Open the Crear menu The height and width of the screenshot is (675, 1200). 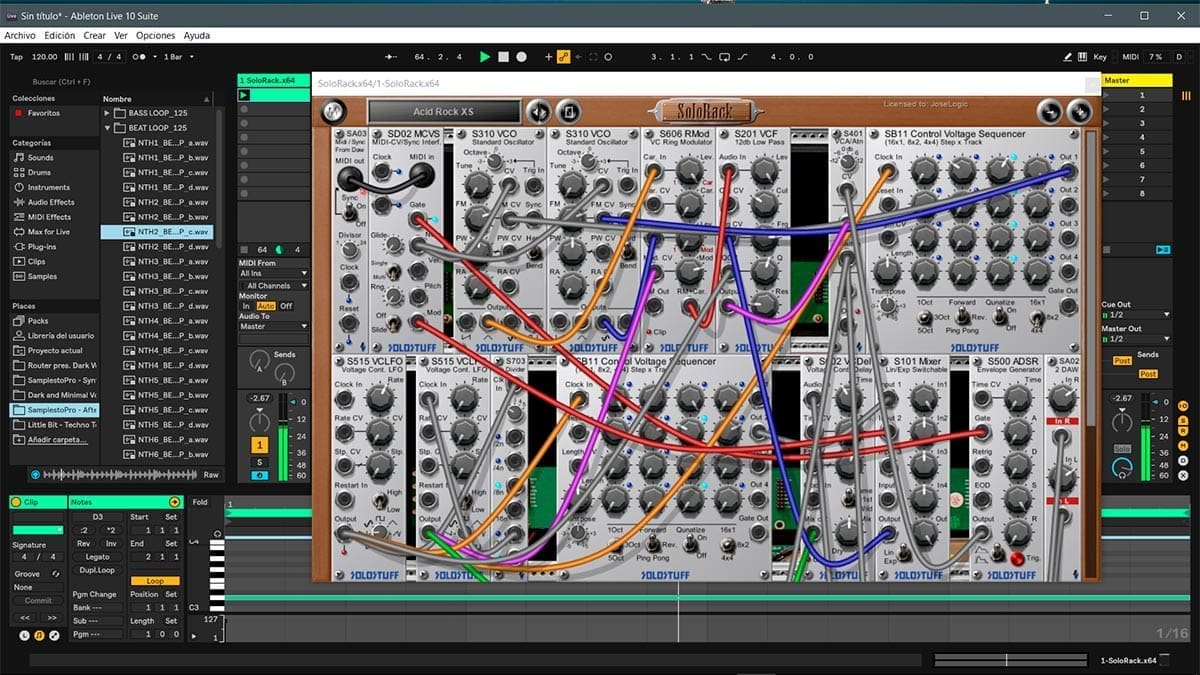pyautogui.click(x=95, y=35)
